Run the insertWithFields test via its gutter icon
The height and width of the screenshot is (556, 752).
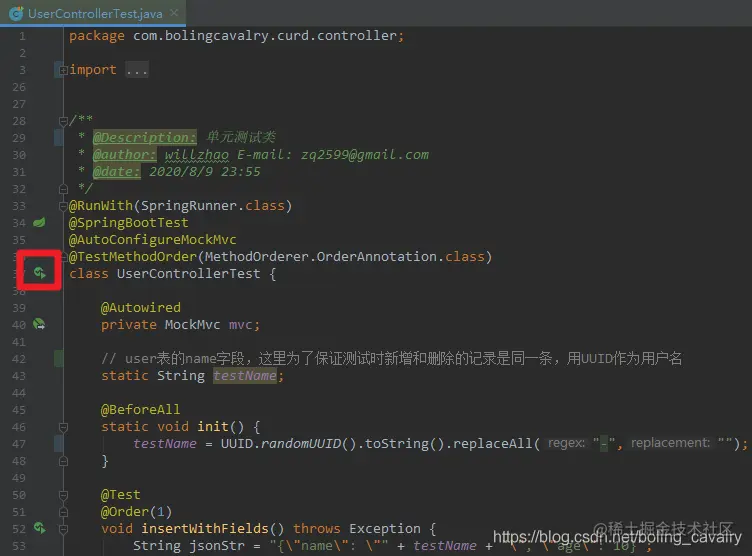point(40,528)
